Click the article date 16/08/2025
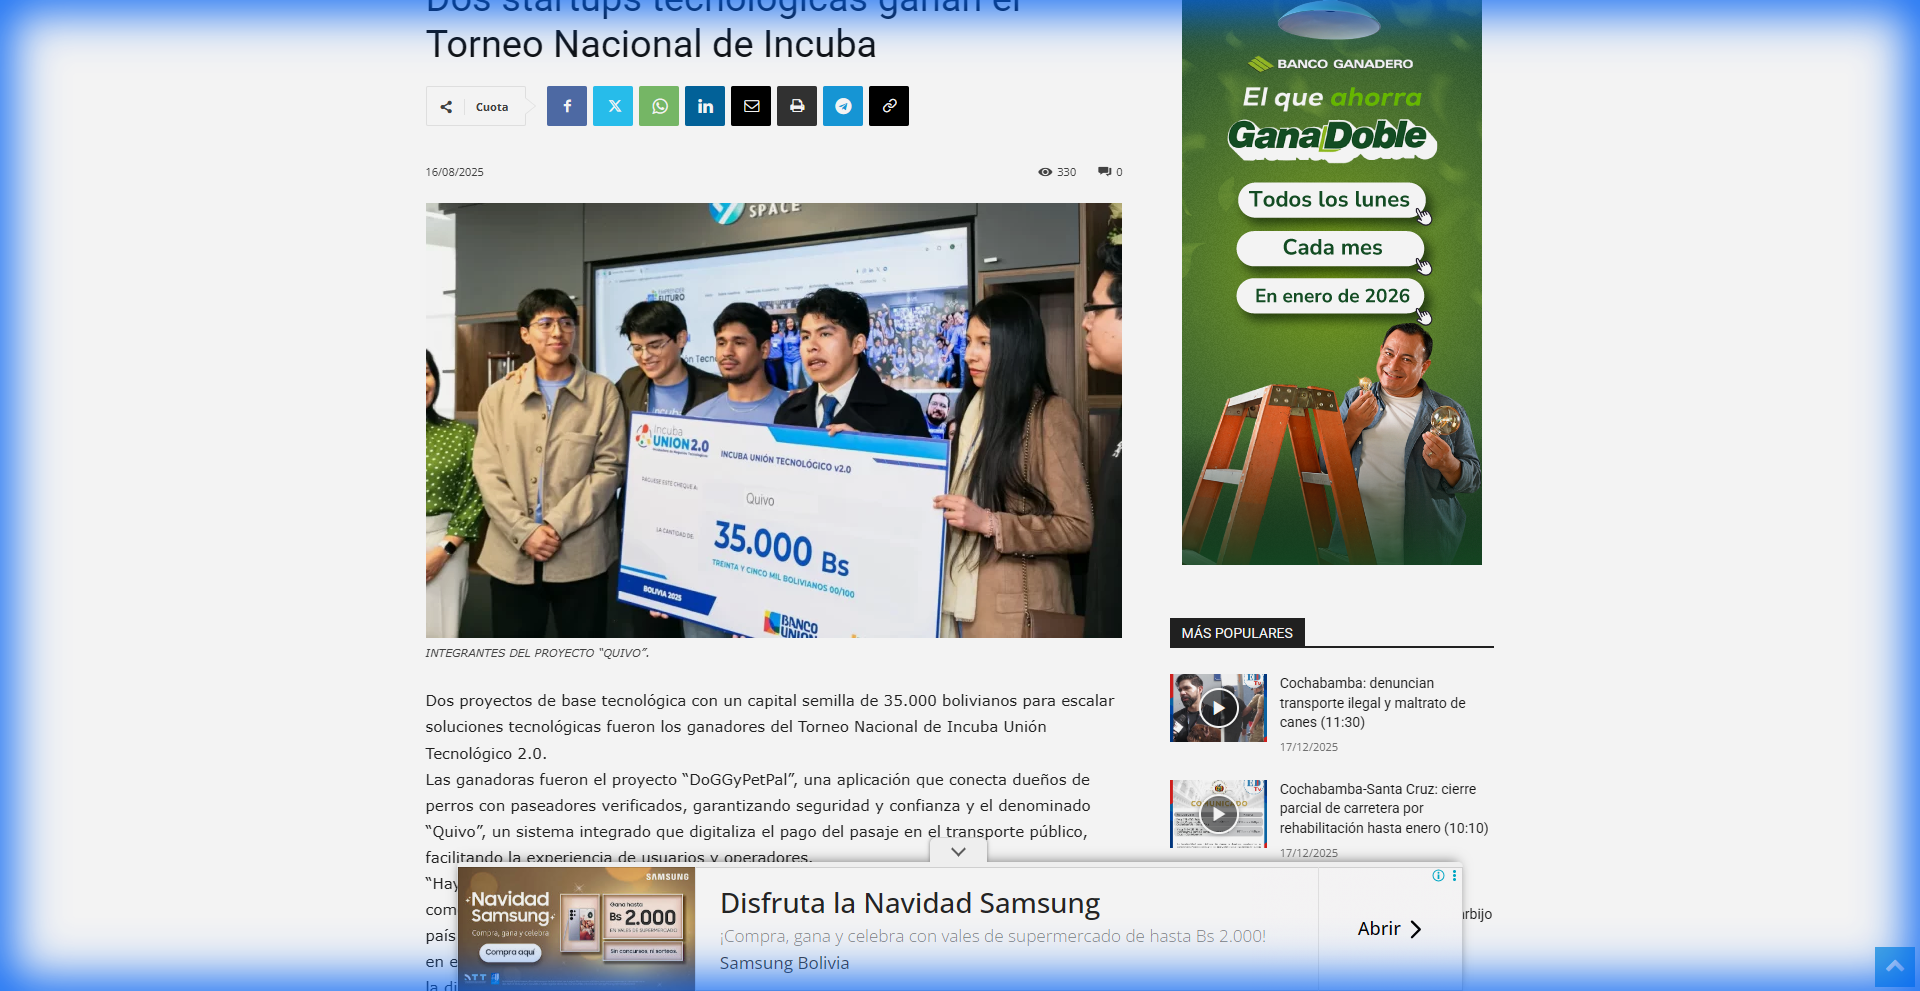Screen dimensions: 1920x991 (455, 172)
